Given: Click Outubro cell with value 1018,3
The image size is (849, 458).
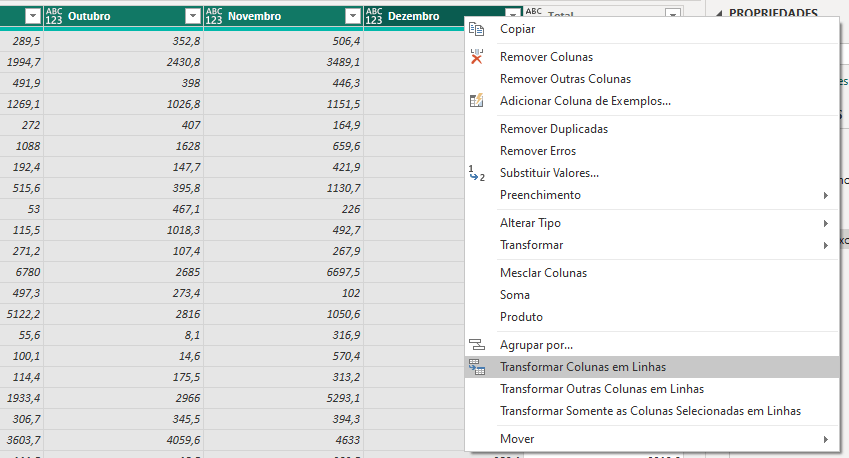Looking at the screenshot, I should coord(123,230).
